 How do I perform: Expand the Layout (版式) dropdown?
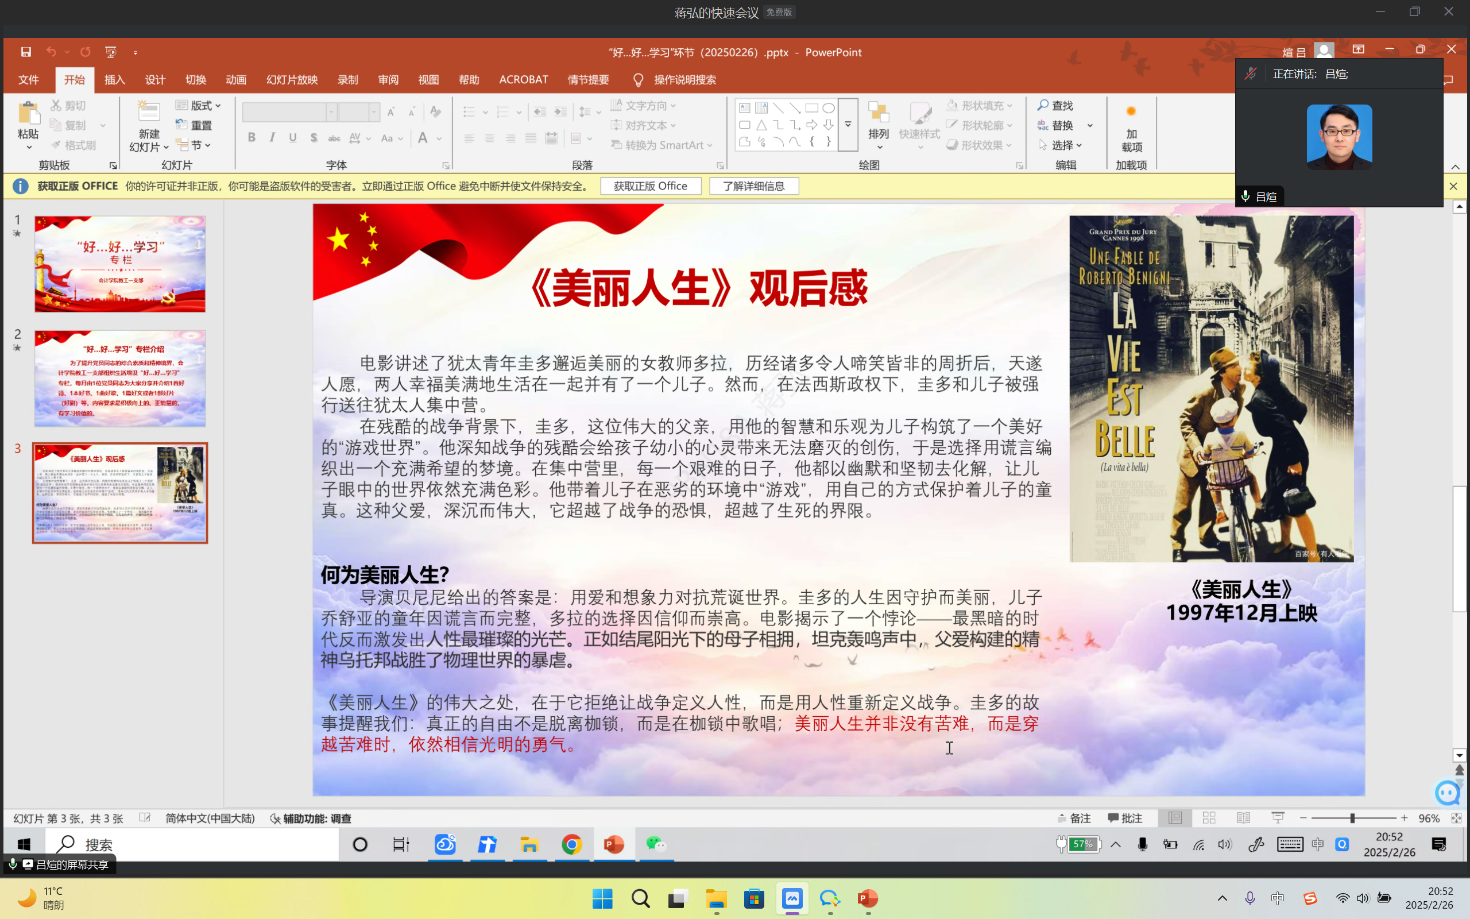point(199,105)
